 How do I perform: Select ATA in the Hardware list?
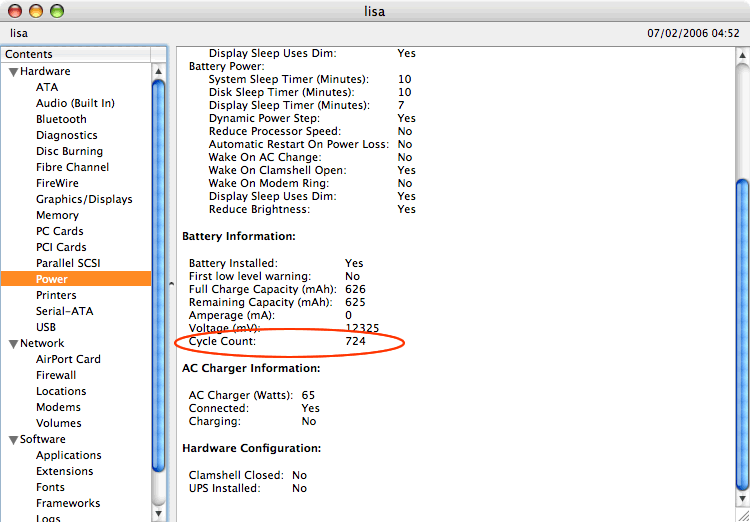[47, 87]
